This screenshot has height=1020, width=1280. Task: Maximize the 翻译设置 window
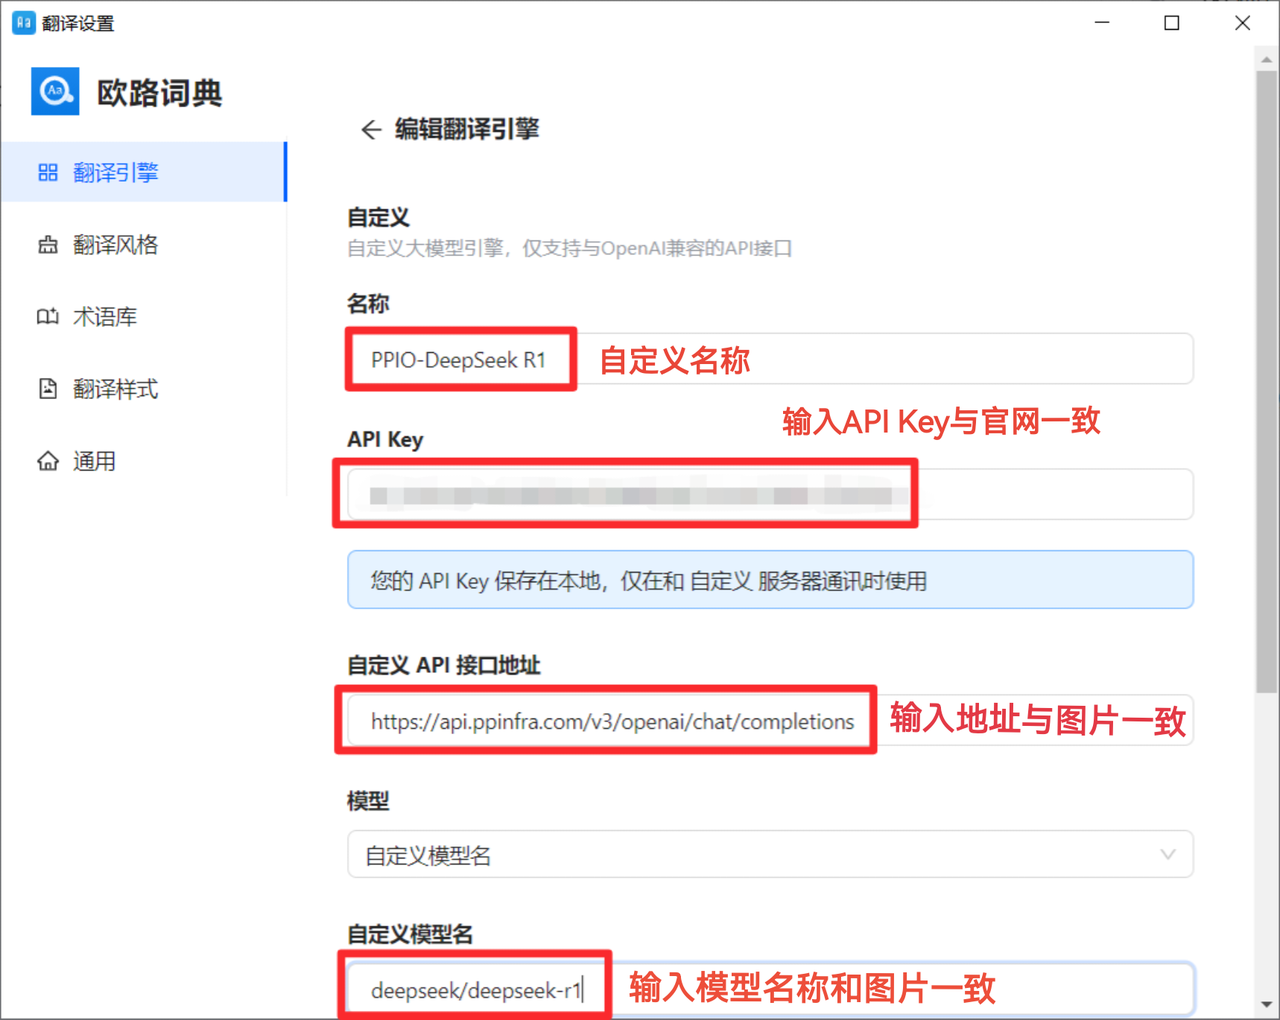[x=1172, y=22]
